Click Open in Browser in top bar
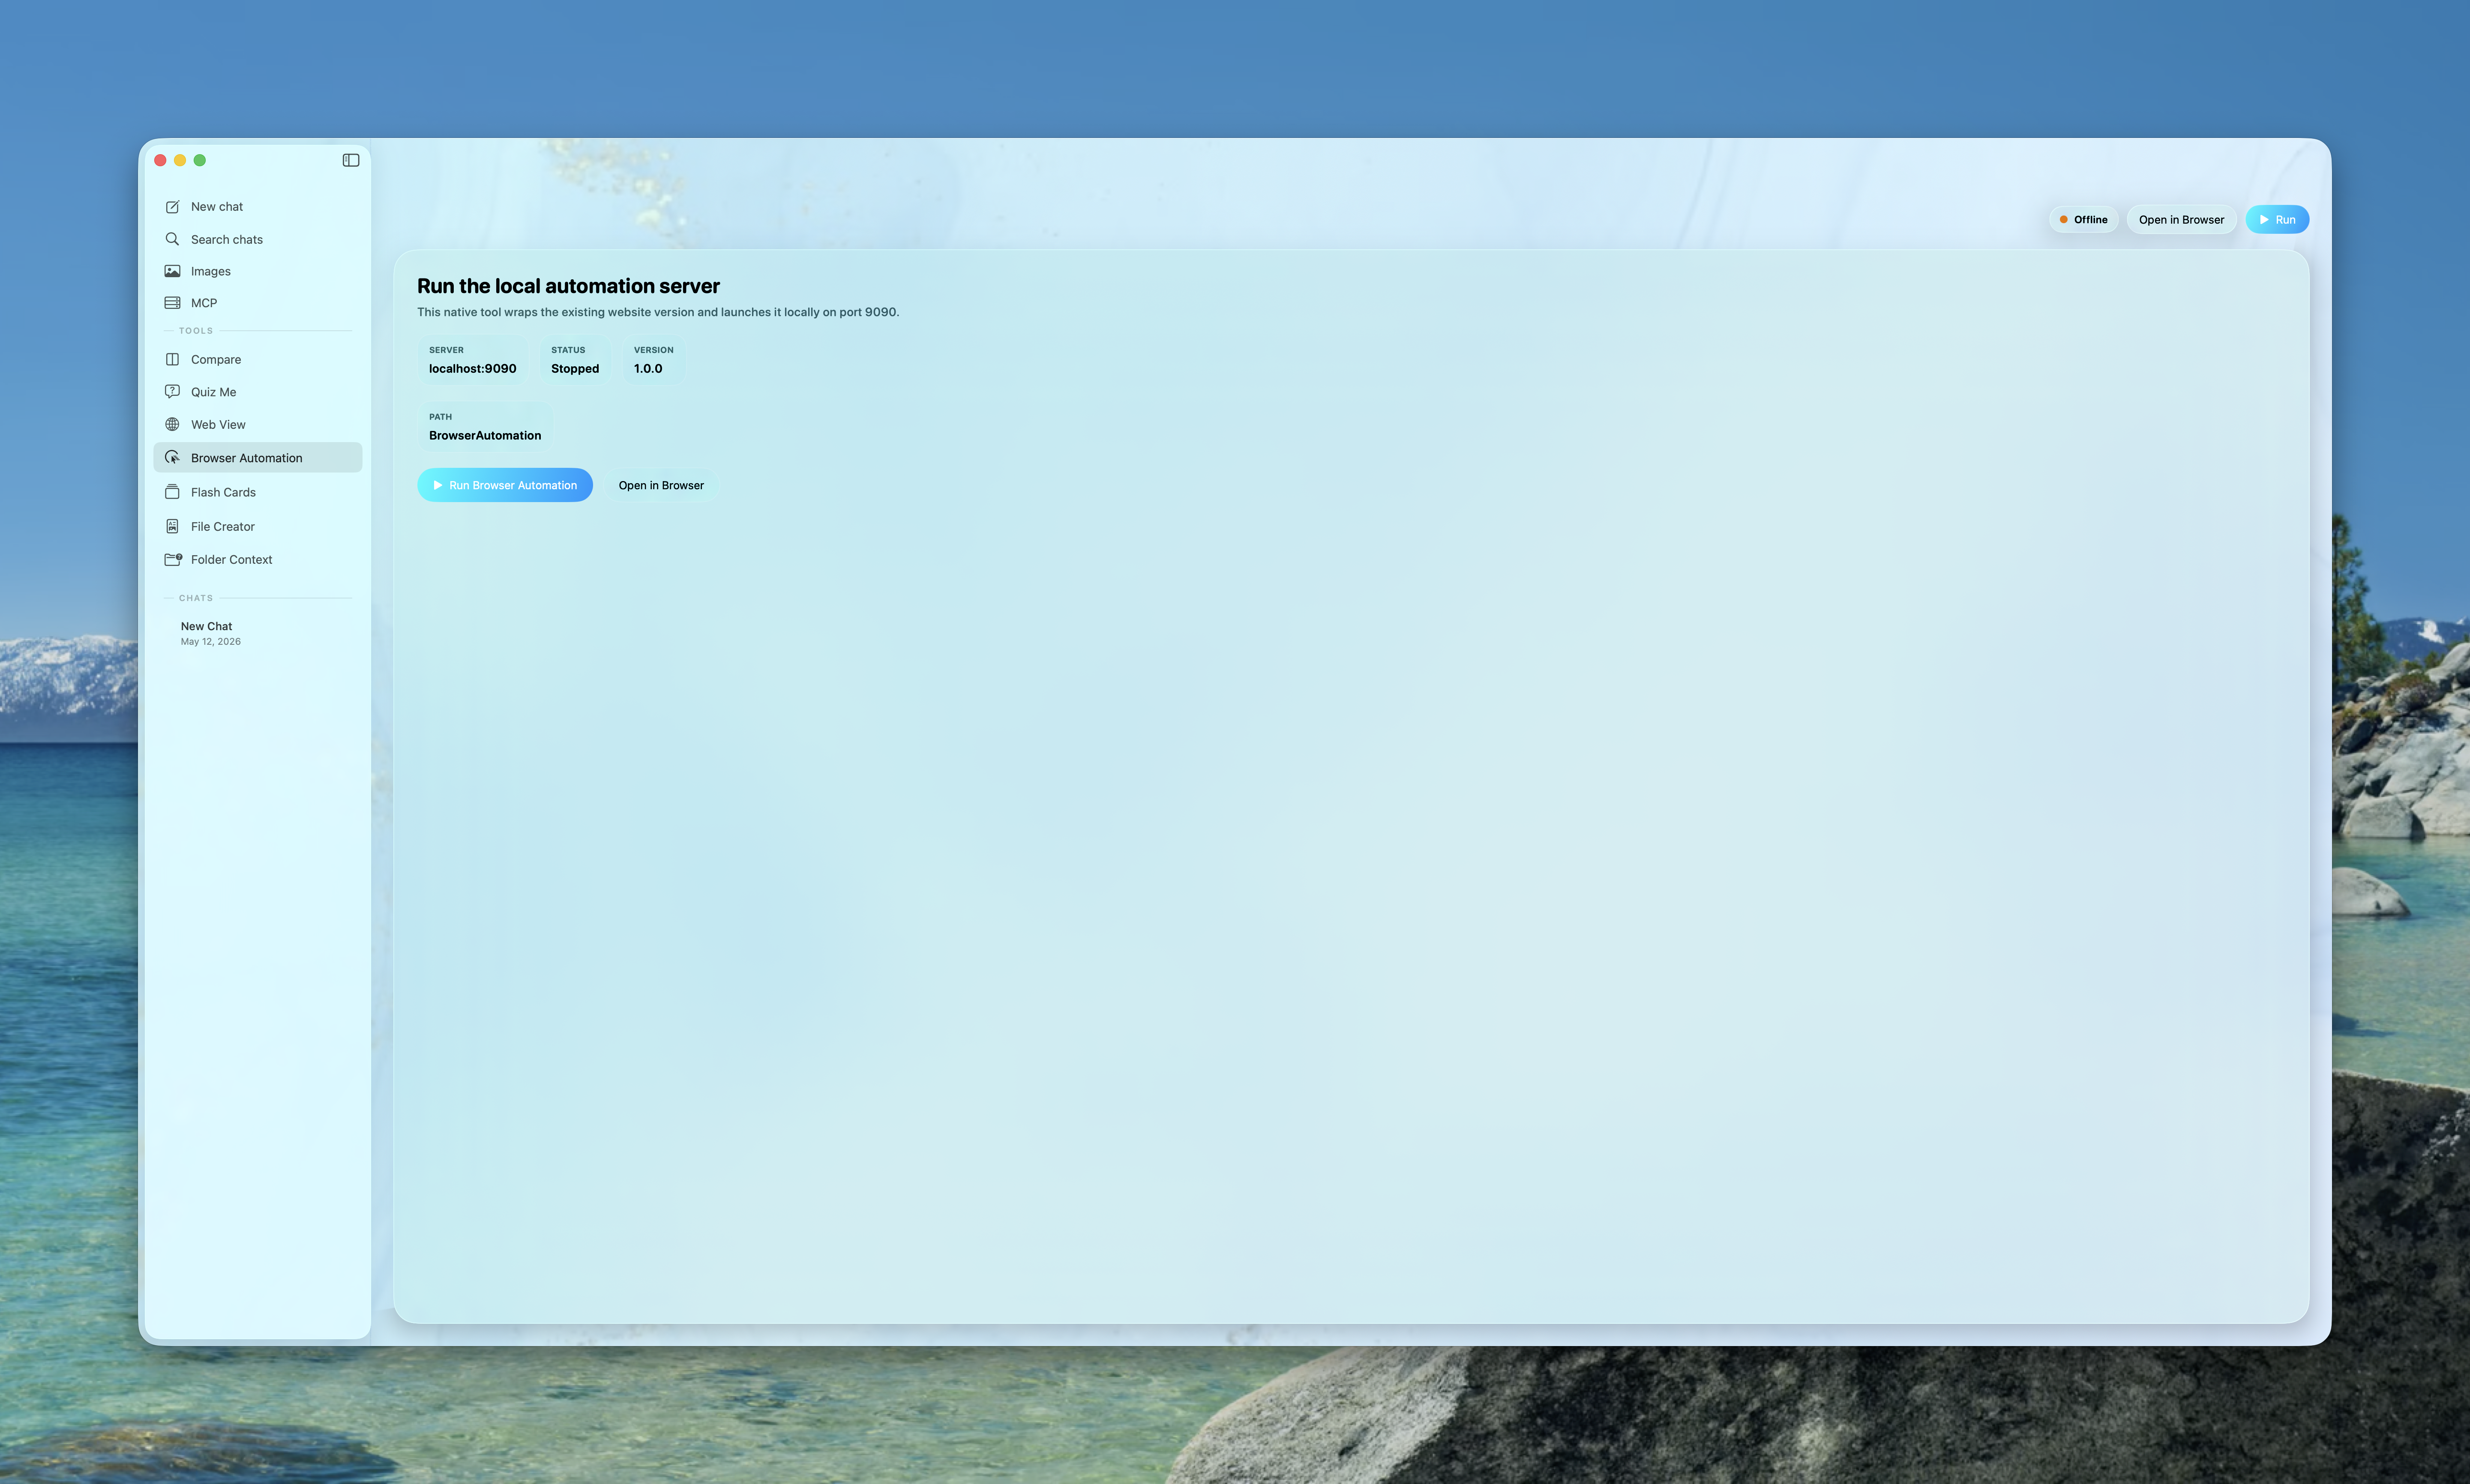 pos(2181,220)
